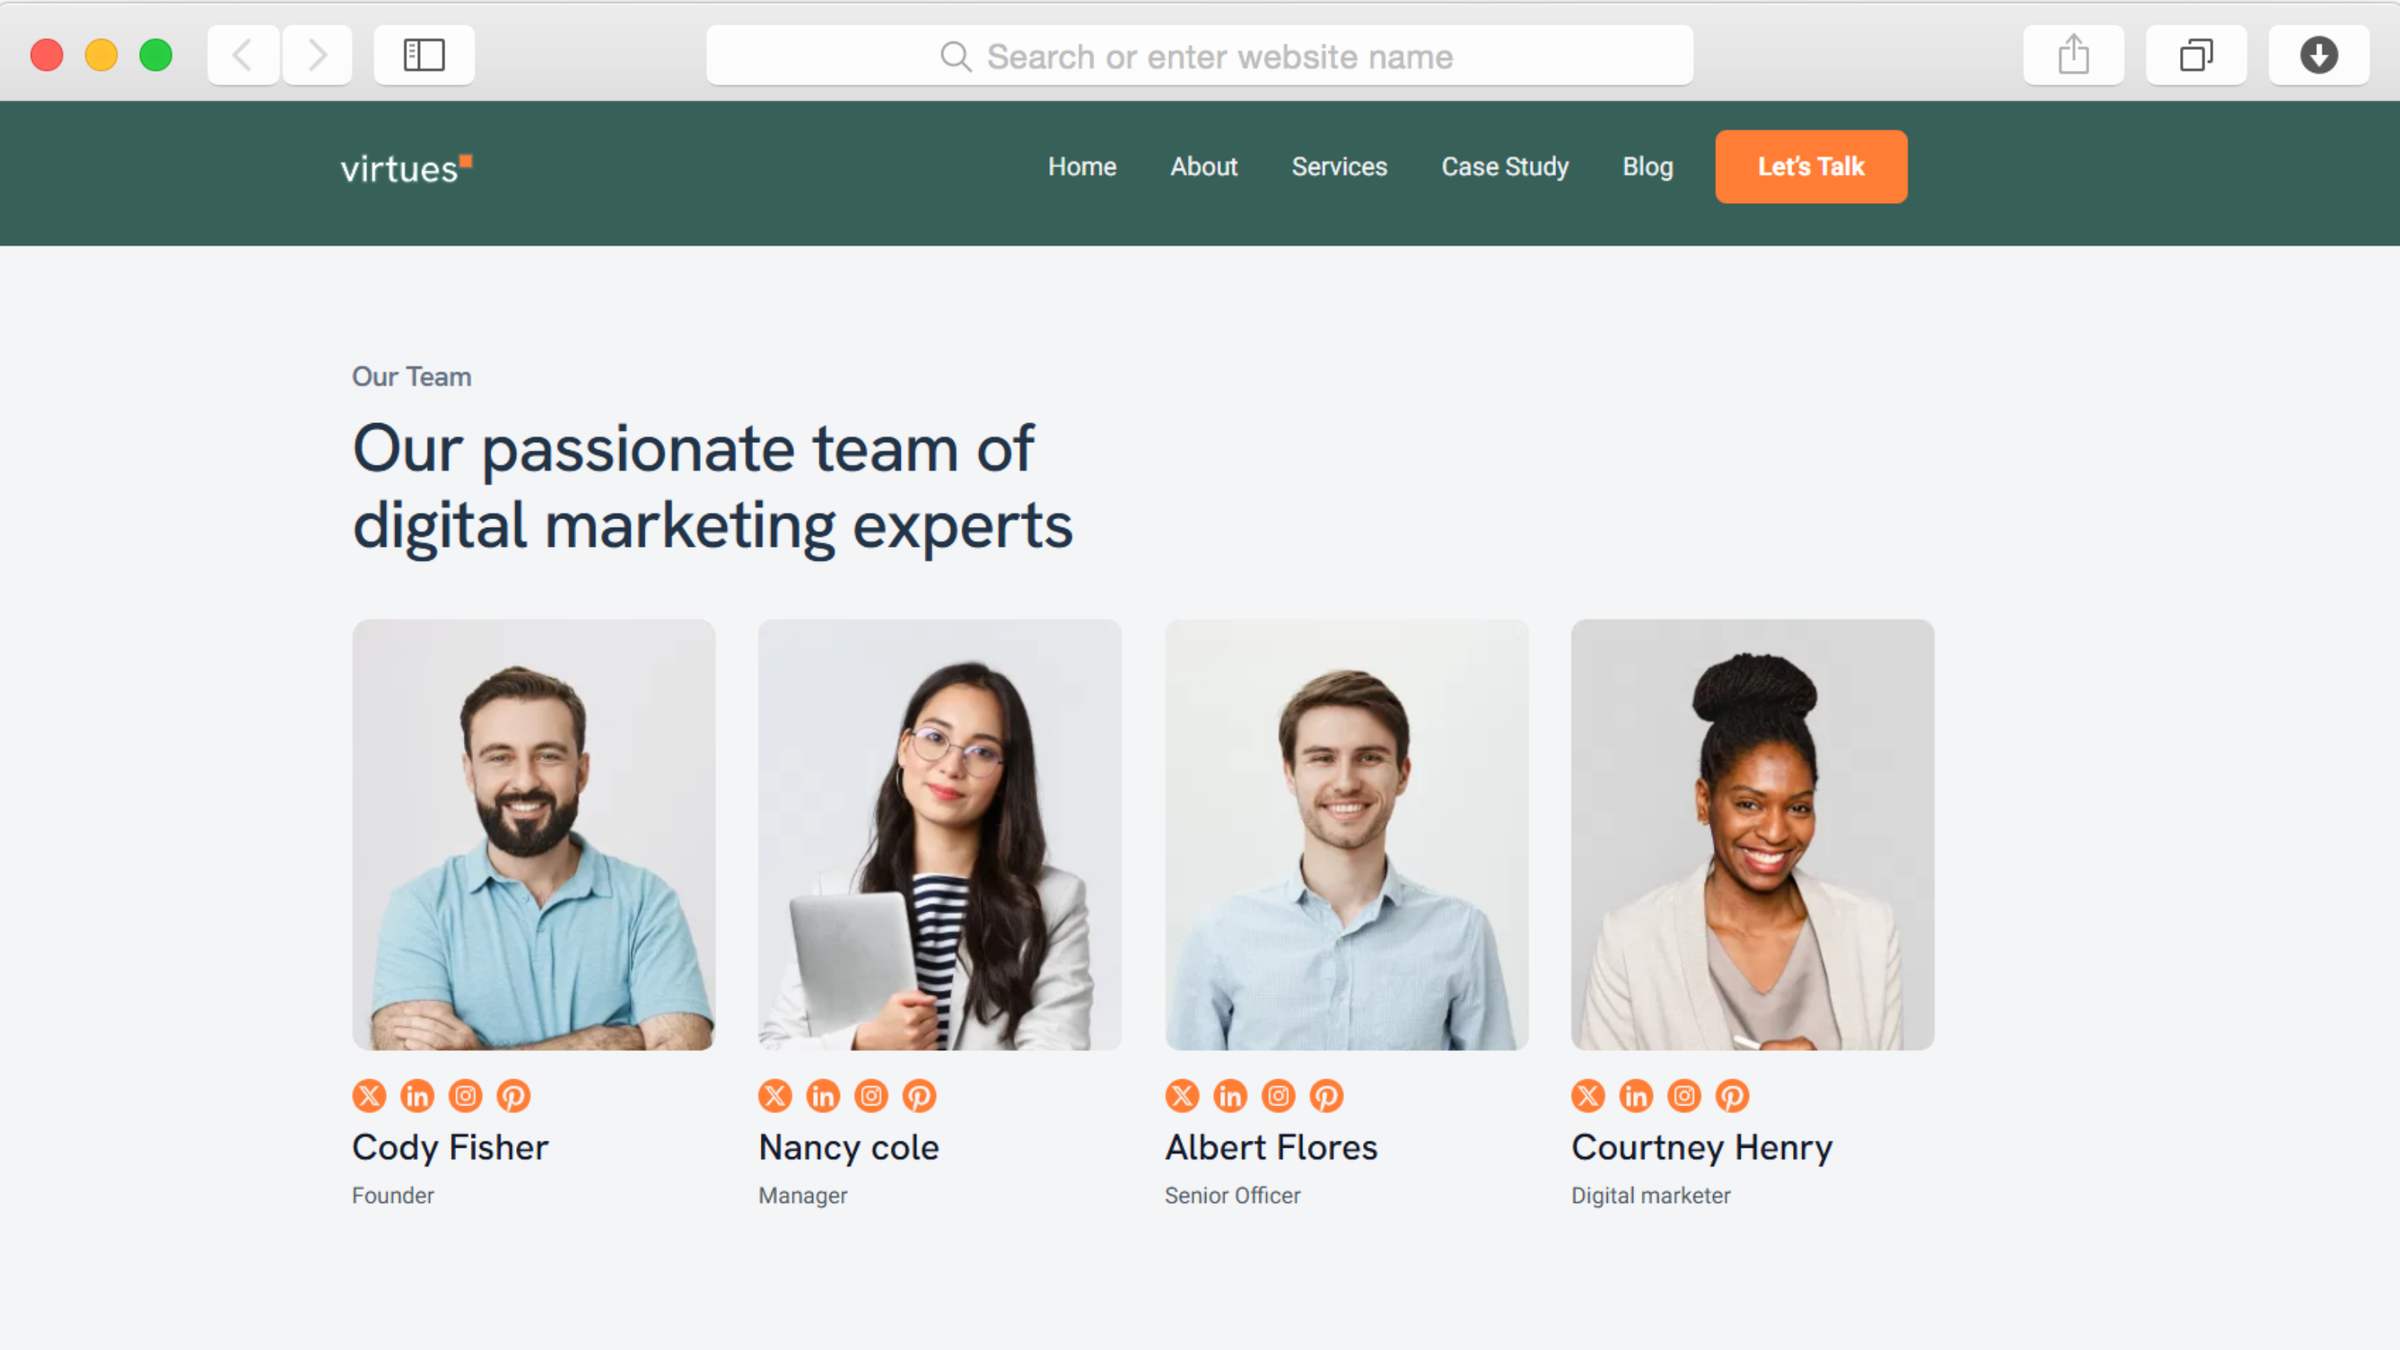Toggle the browser sidebar button

[424, 55]
